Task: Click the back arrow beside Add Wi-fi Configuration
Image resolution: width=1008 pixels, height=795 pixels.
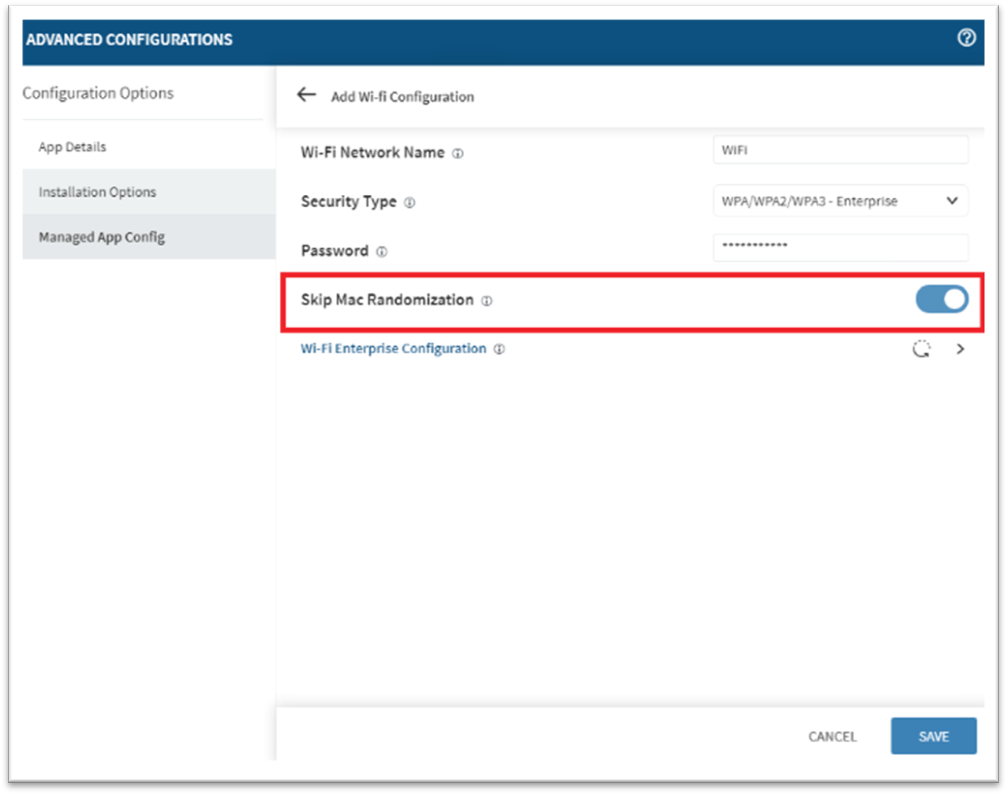Action: [306, 95]
